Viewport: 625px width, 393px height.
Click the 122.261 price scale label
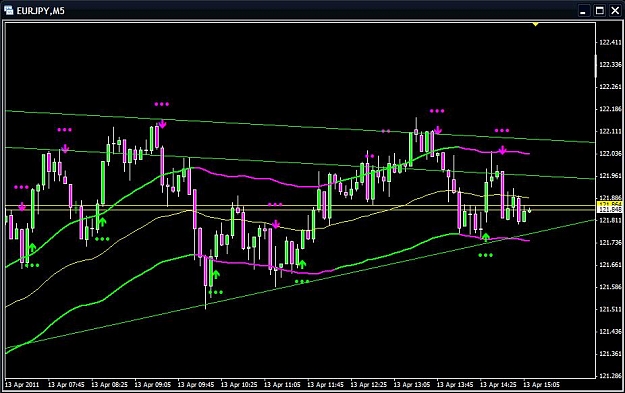tap(610, 87)
